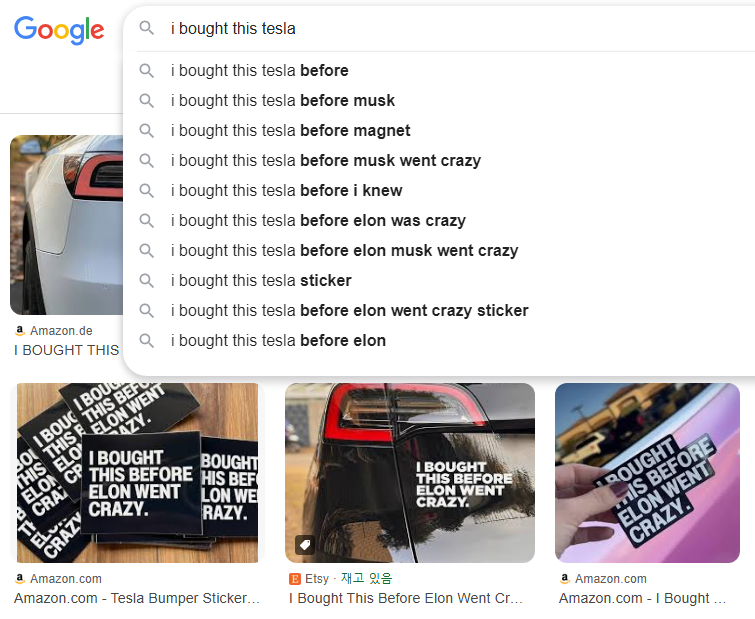The height and width of the screenshot is (619, 755).
Task: Open Etsy 'I Bought This Before Elon' link
Action: tap(406, 598)
